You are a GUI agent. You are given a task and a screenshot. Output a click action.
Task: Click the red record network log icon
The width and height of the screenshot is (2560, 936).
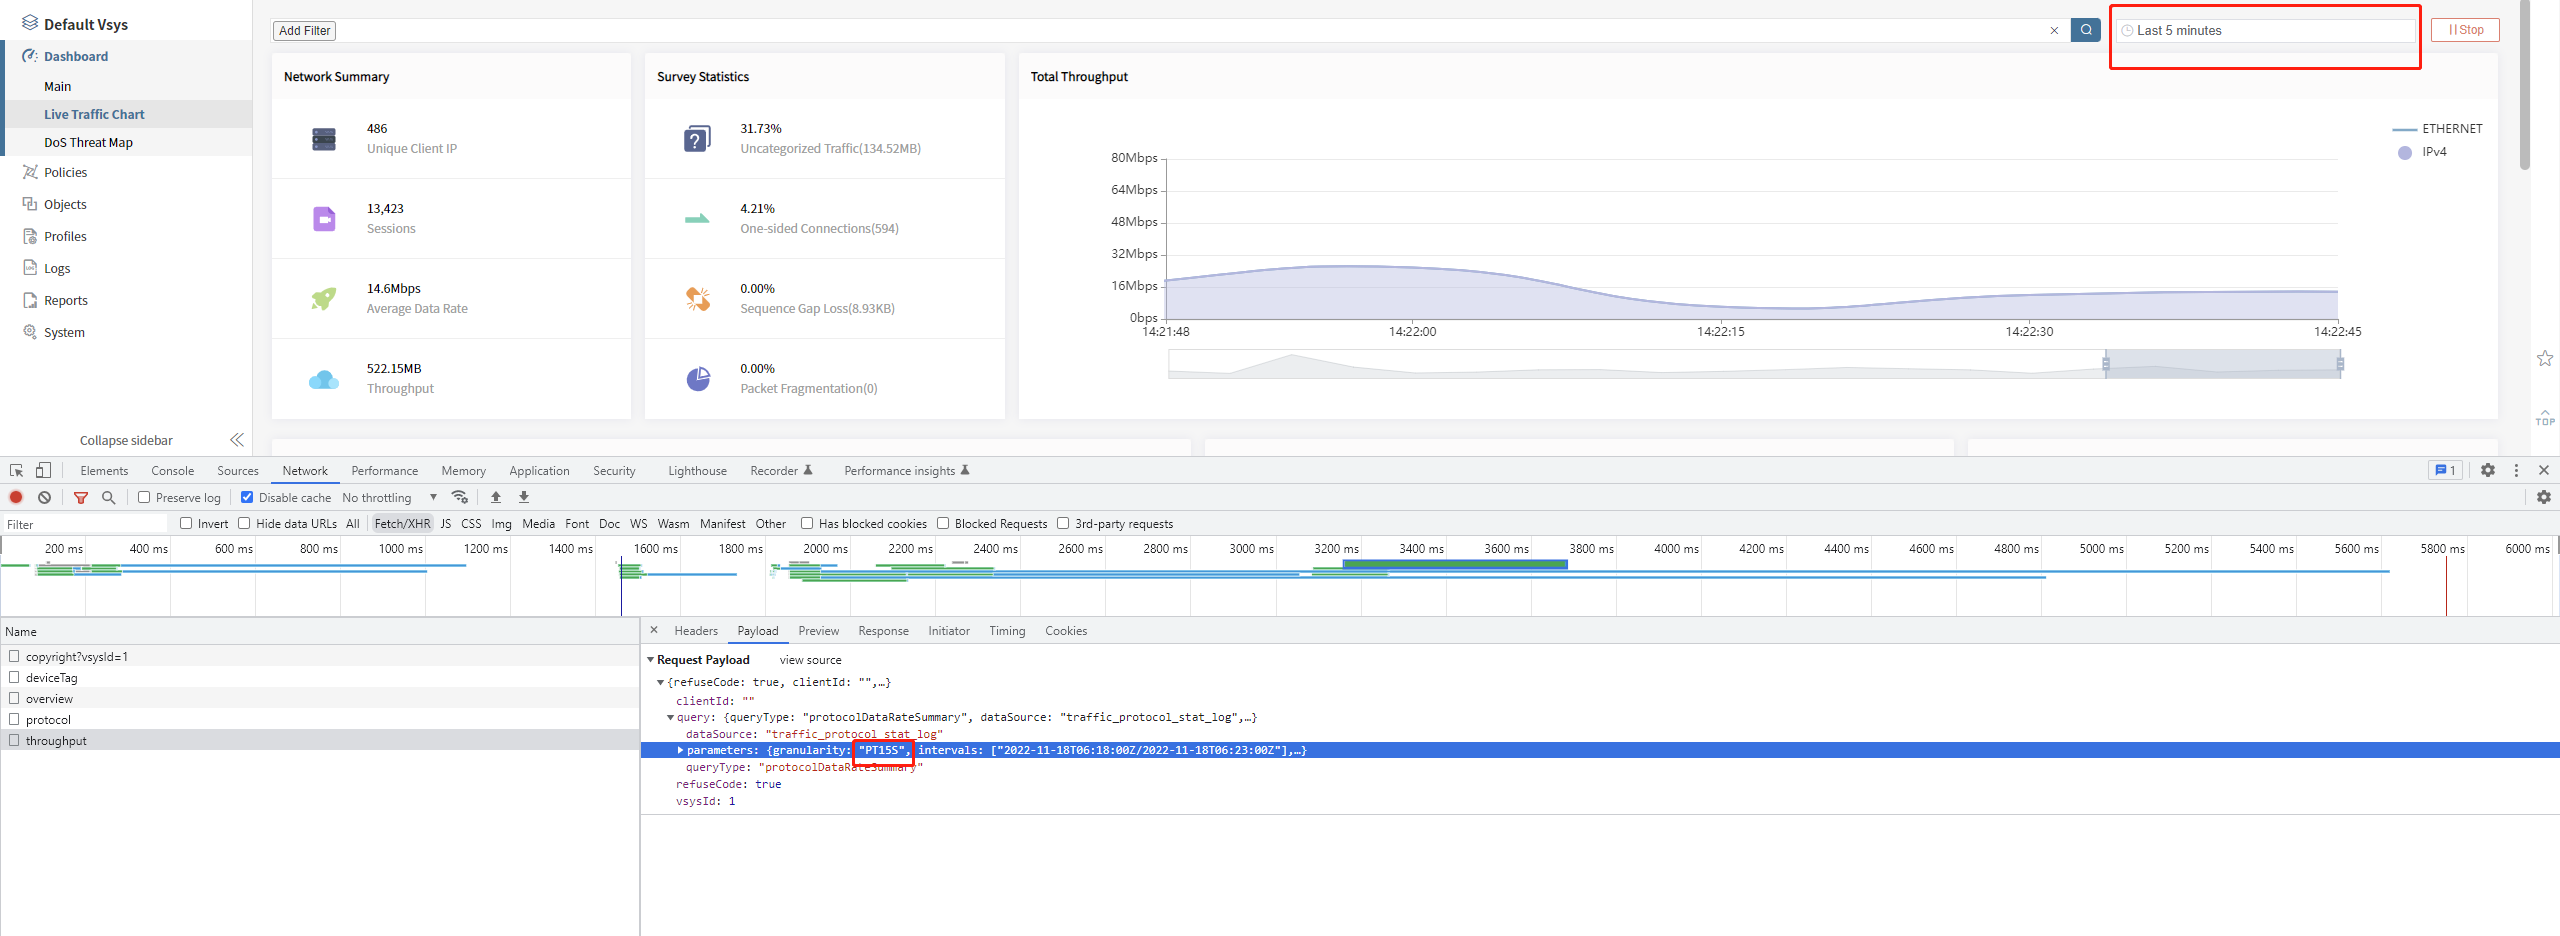(x=16, y=497)
